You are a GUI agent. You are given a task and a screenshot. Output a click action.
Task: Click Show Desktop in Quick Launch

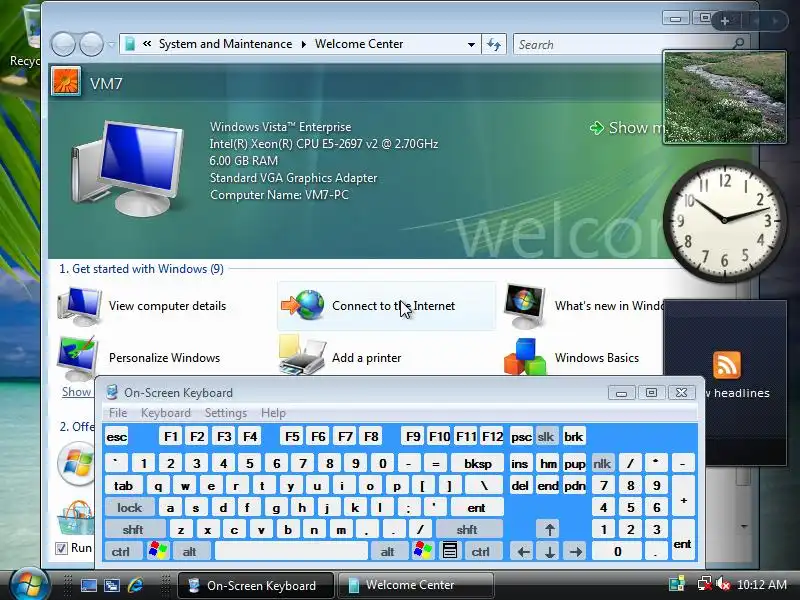(89, 585)
